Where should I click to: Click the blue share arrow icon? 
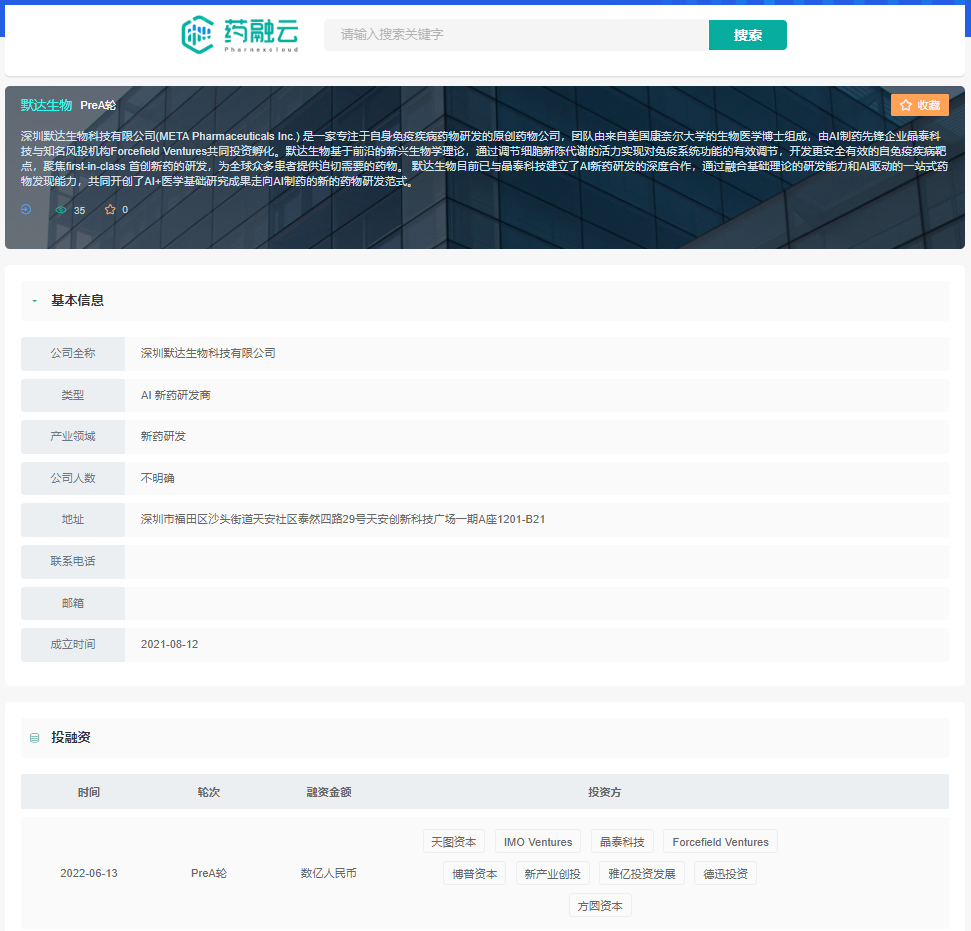pyautogui.click(x=26, y=209)
